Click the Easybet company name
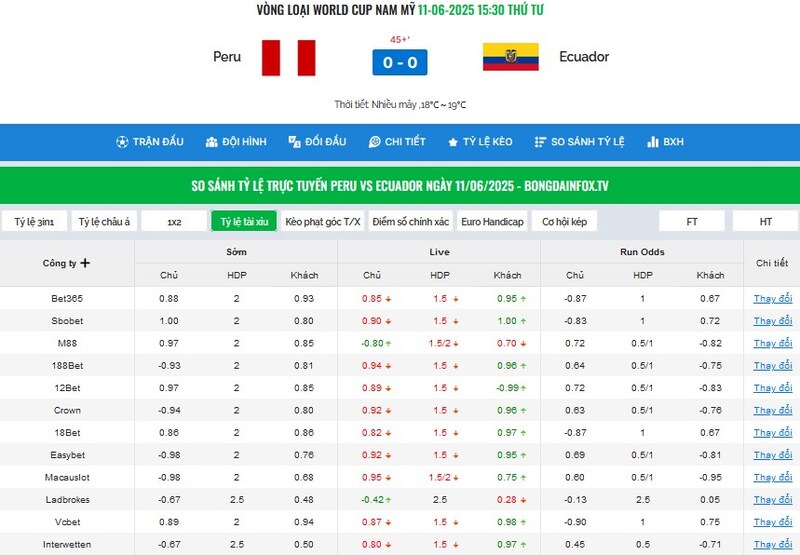This screenshot has width=800, height=555. [67, 455]
